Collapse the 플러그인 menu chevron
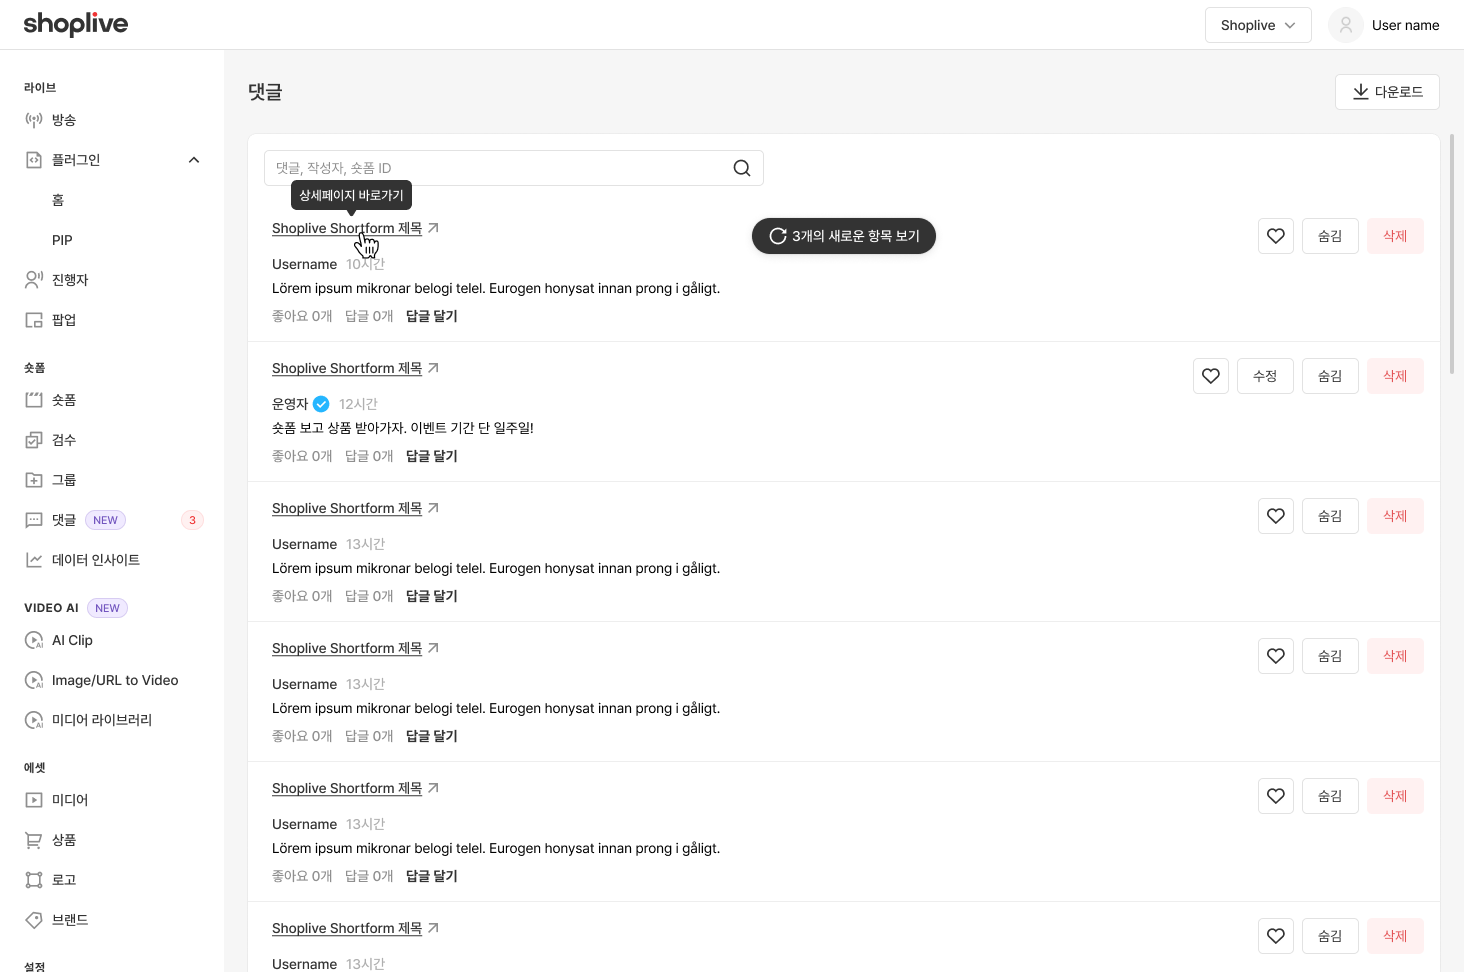Screen dimensions: 1464x972 194,160
